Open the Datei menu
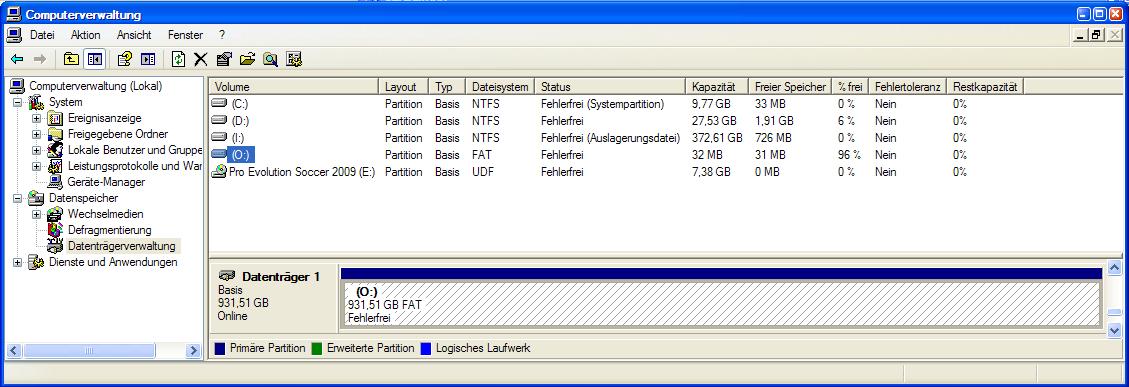Viewport: 1129px width, 387px height. coord(42,35)
